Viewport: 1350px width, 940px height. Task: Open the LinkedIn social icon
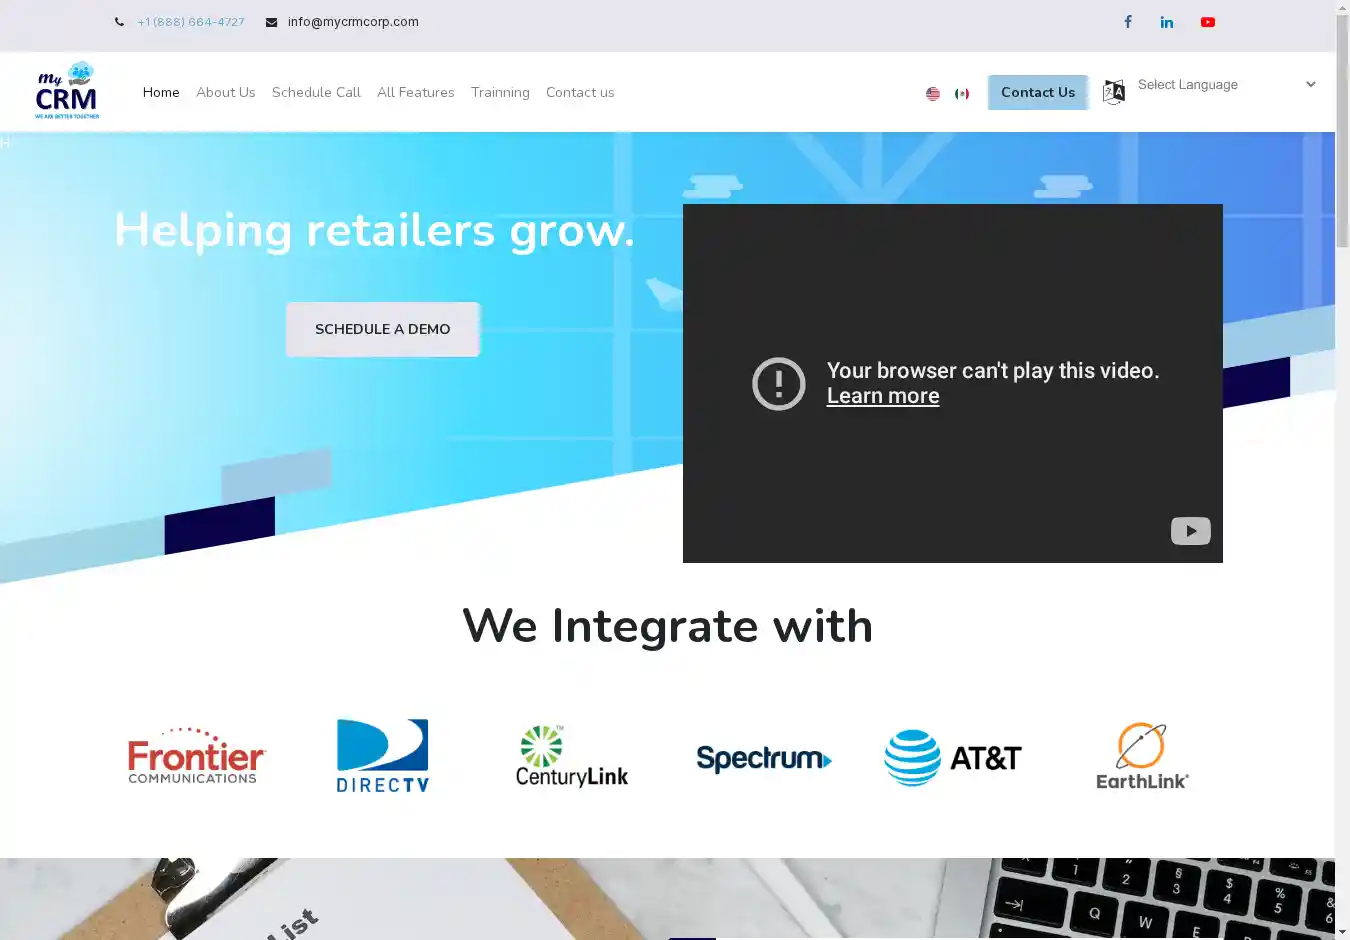1167,22
